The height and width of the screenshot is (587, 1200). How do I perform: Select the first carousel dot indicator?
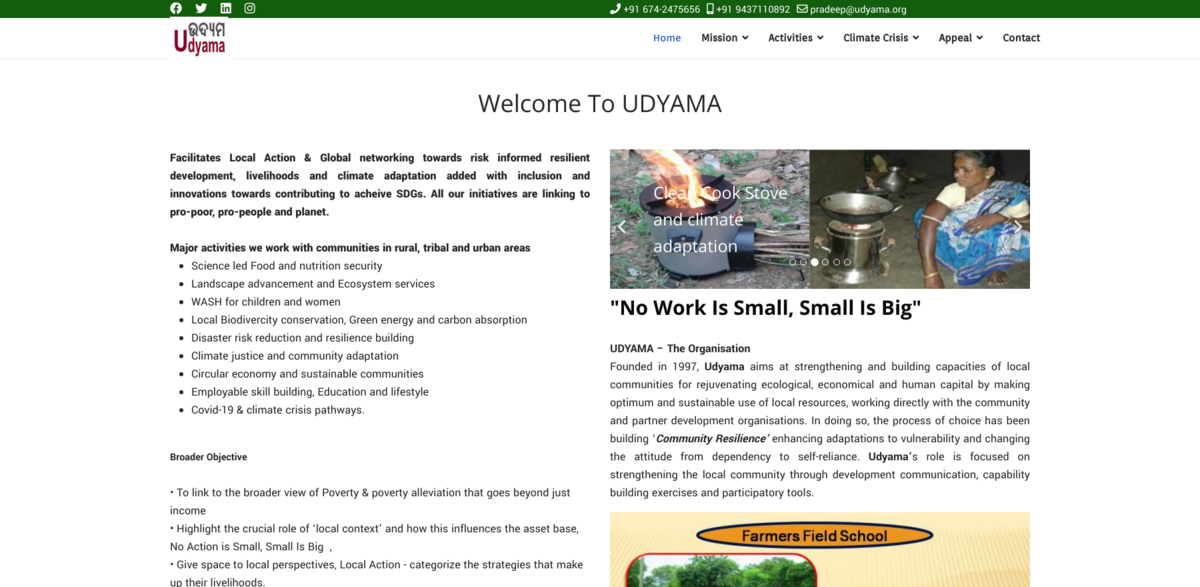(793, 261)
